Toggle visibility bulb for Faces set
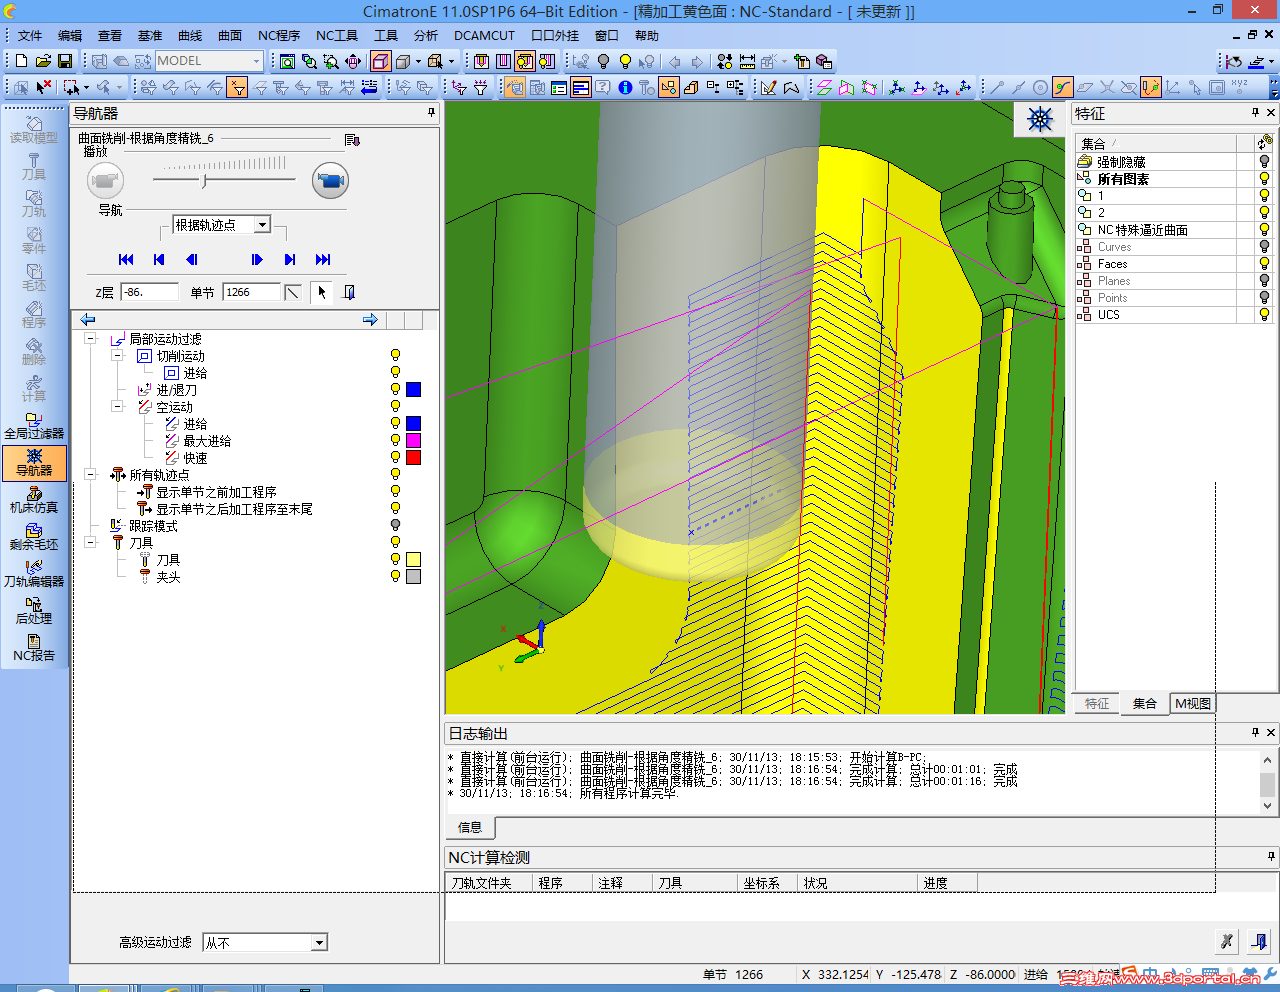1280x992 pixels. point(1264,264)
